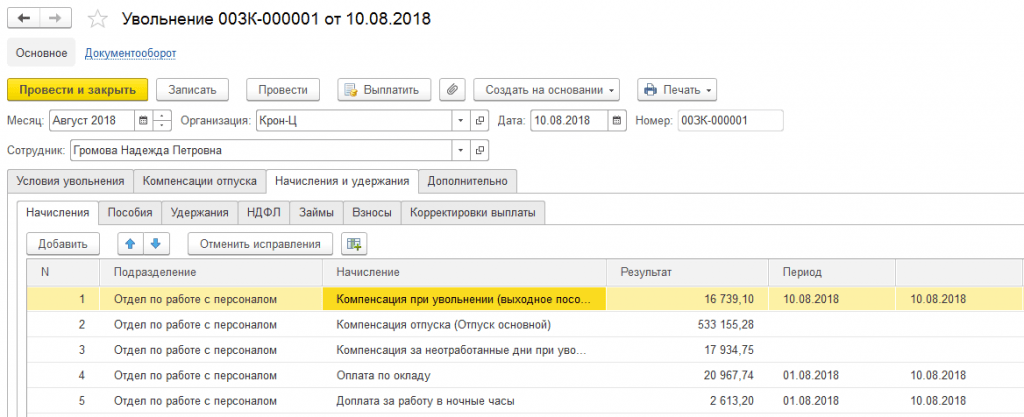Viewport: 1024px width, 417px height.
Task: Expand the Организация dropdown list
Action: pyautogui.click(x=461, y=121)
